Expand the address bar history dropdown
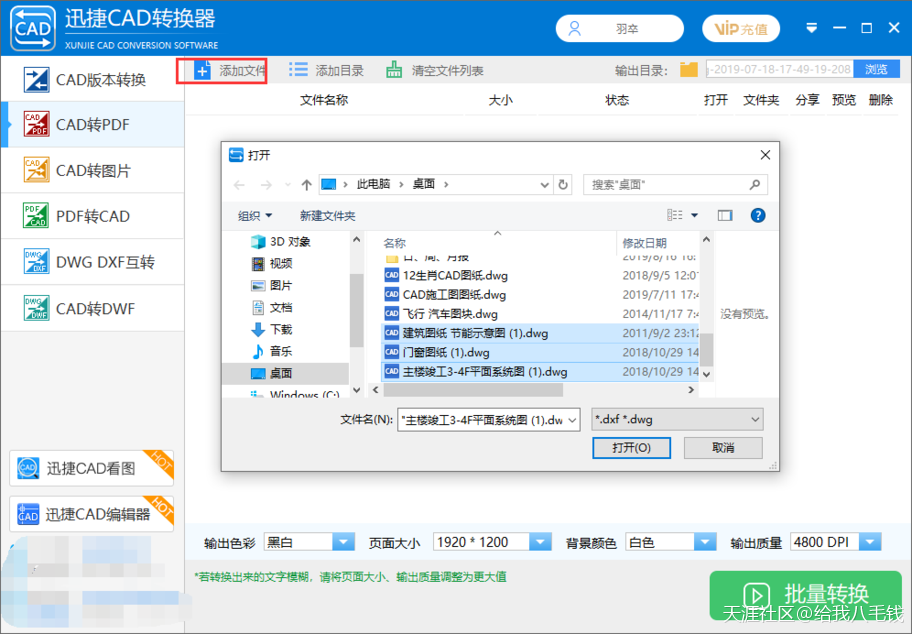Viewport: 912px width, 634px height. pyautogui.click(x=544, y=185)
